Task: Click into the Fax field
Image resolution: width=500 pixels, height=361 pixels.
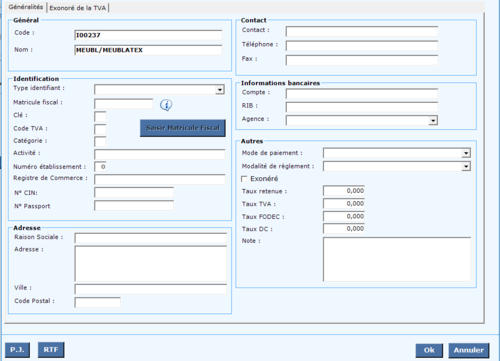Action: pos(362,60)
